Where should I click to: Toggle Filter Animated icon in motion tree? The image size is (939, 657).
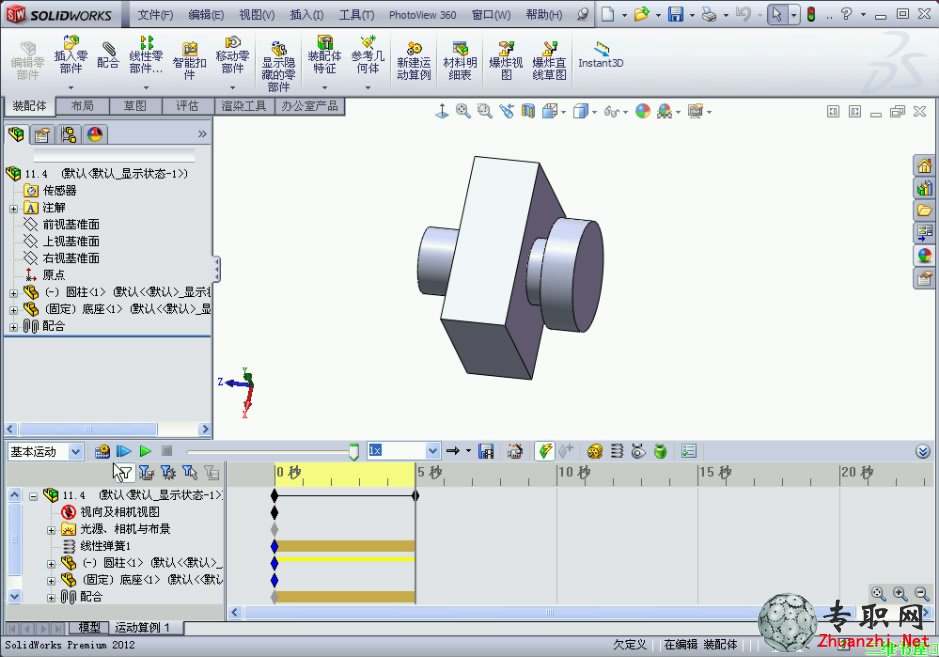pyautogui.click(x=146, y=473)
